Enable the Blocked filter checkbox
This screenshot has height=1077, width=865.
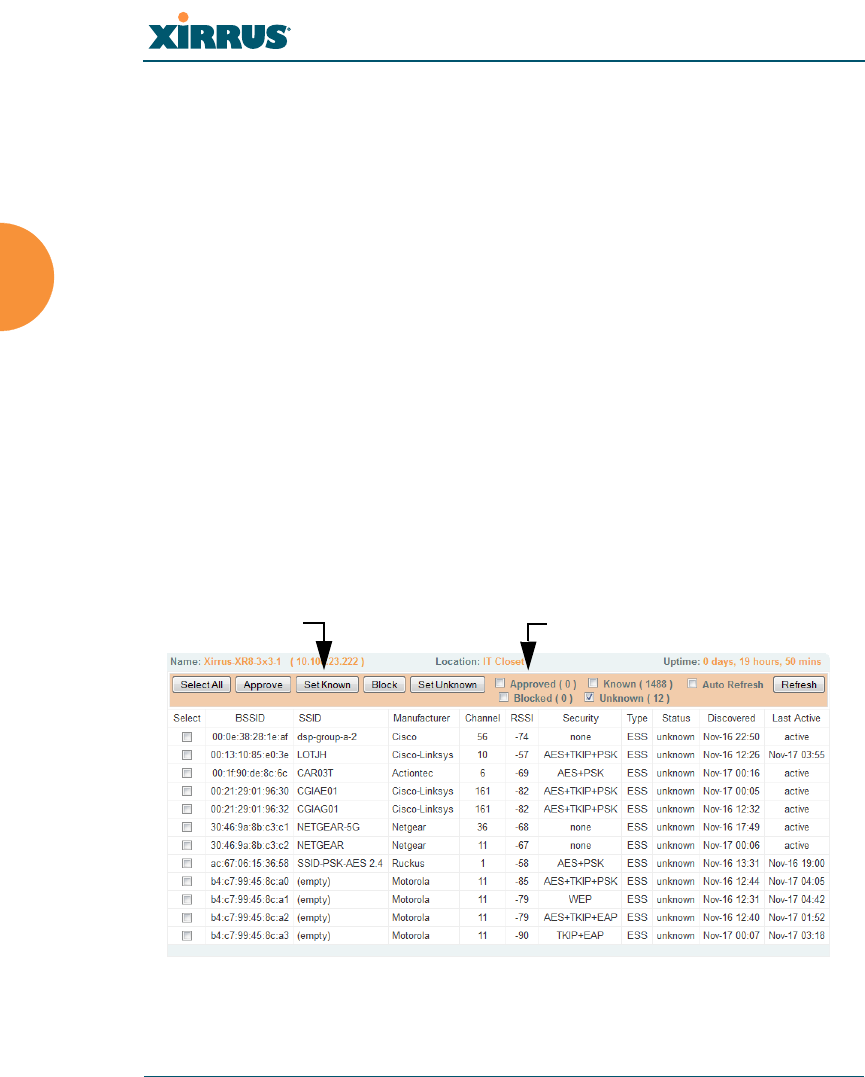[504, 698]
